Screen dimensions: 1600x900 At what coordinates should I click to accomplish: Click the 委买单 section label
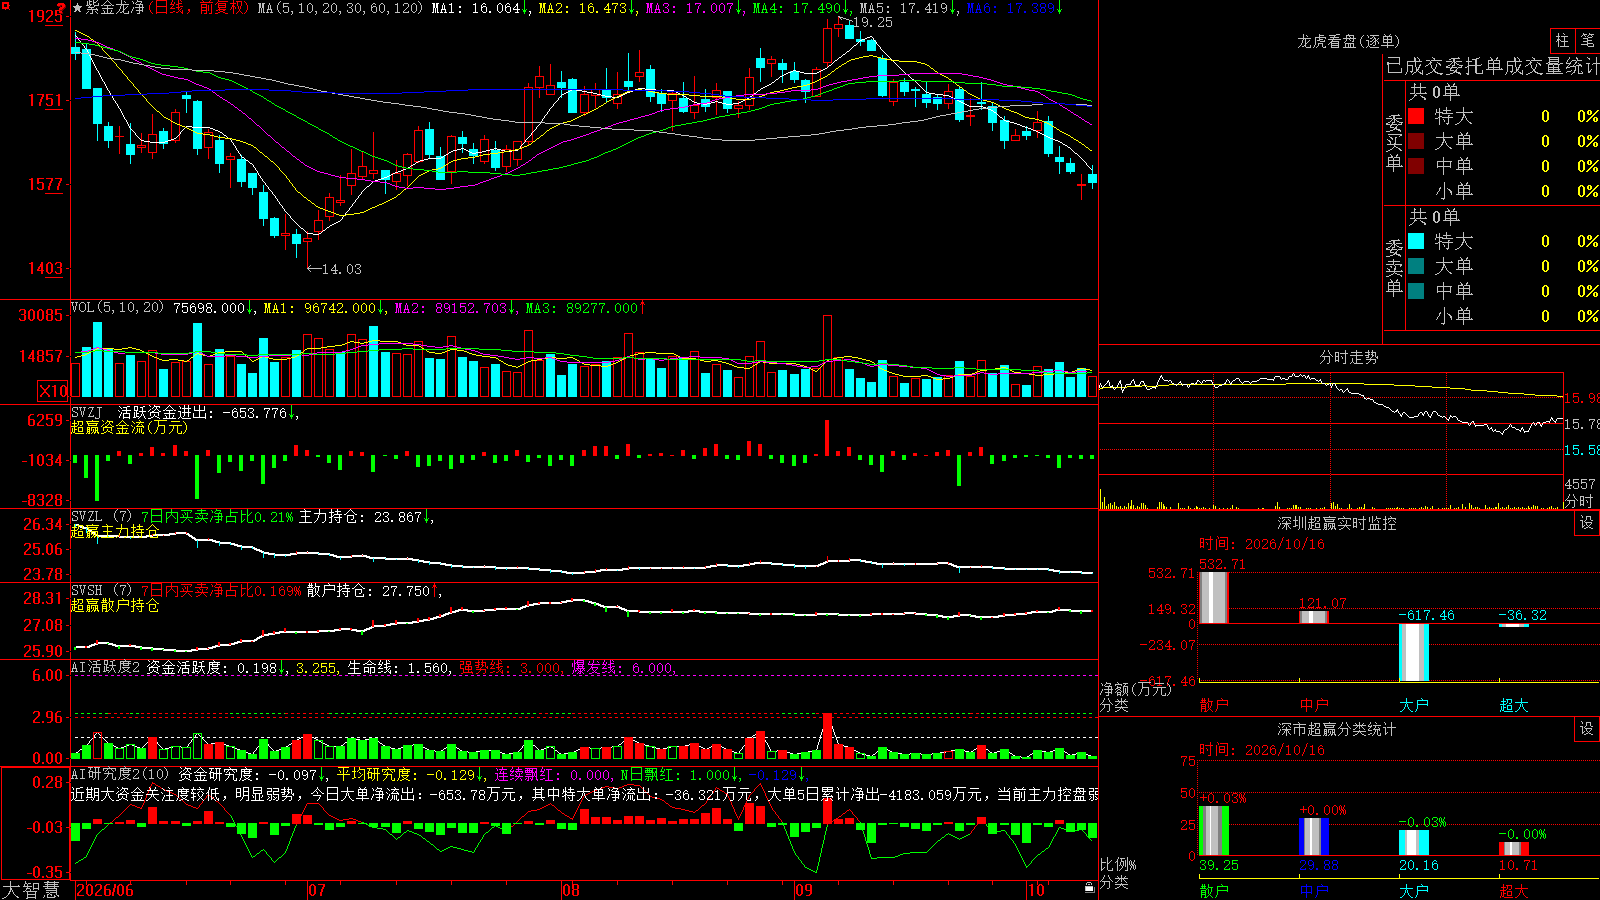click(x=1394, y=143)
